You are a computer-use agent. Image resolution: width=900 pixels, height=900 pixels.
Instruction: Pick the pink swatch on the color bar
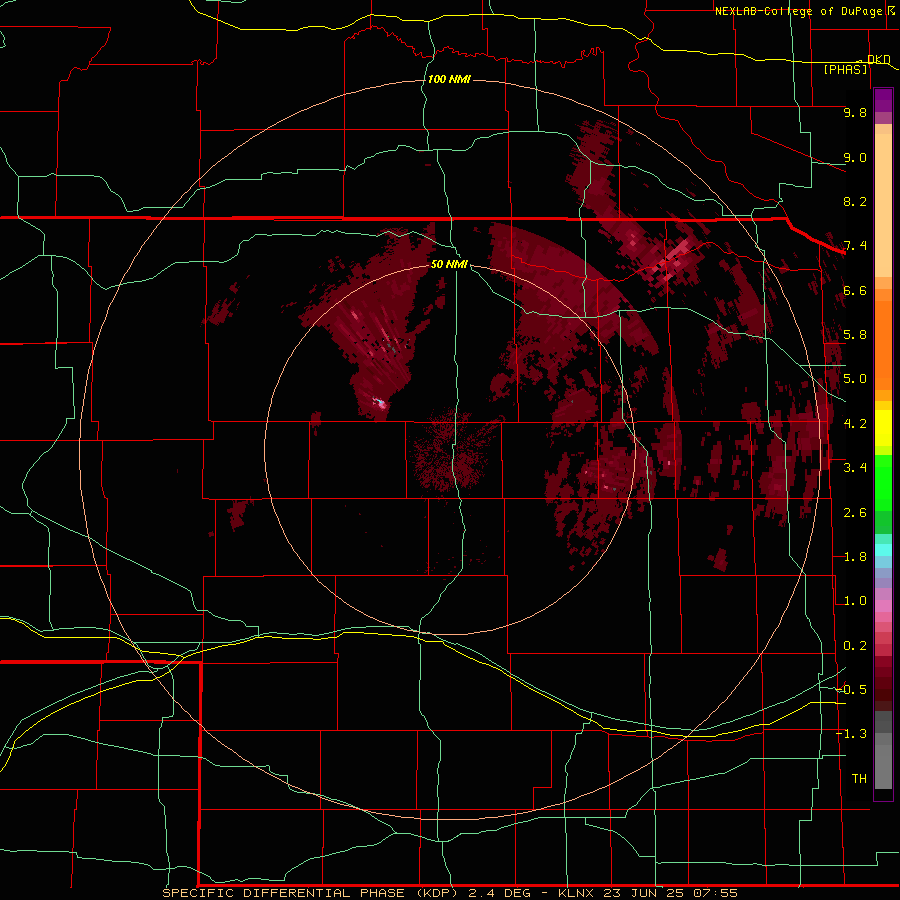pyautogui.click(x=883, y=606)
